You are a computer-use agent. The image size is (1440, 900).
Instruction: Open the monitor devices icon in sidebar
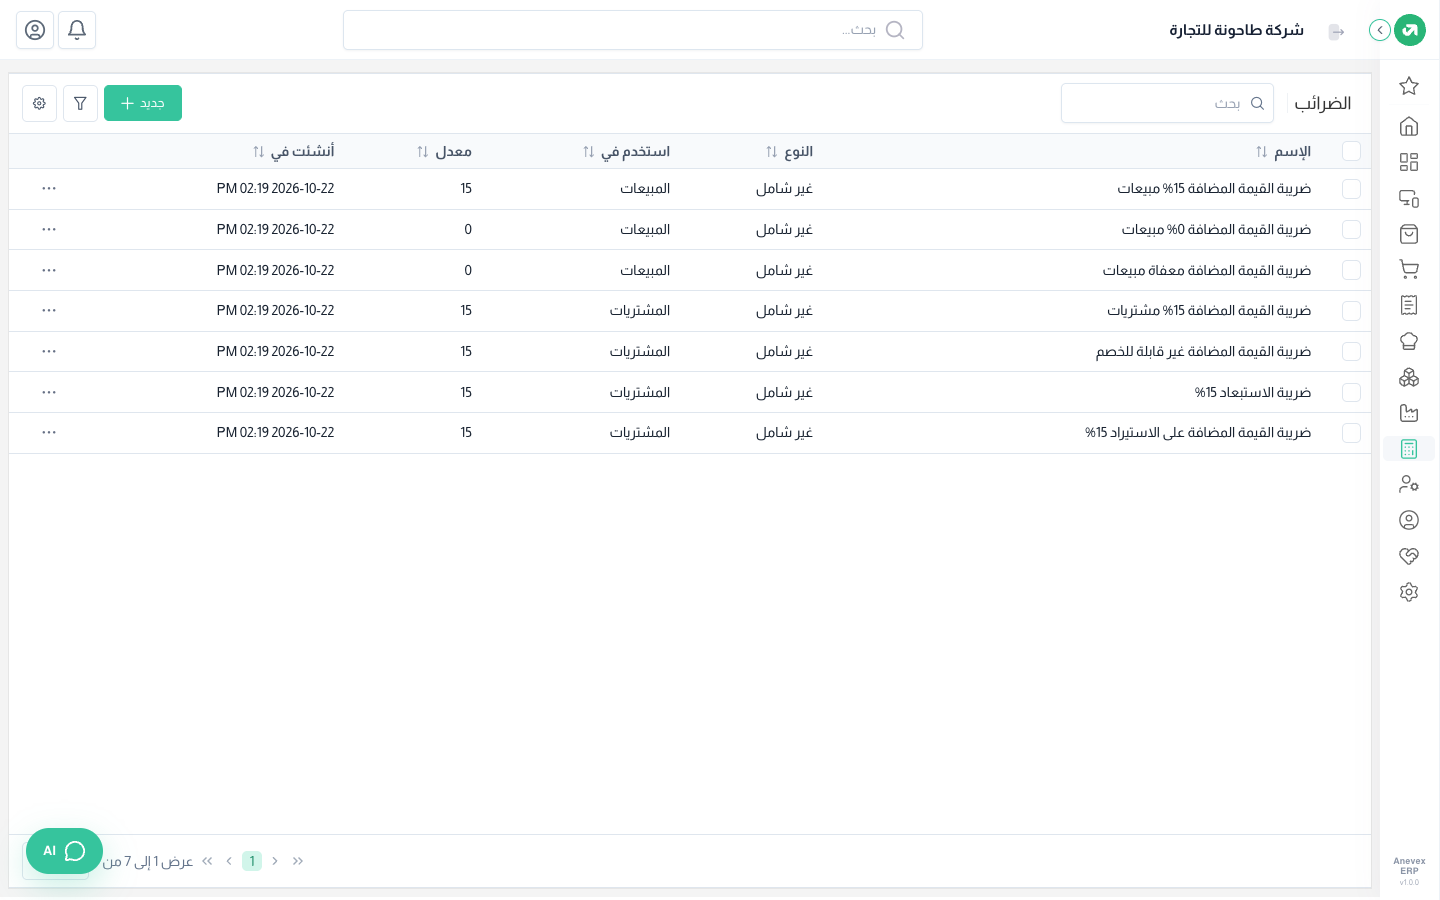pos(1409,198)
